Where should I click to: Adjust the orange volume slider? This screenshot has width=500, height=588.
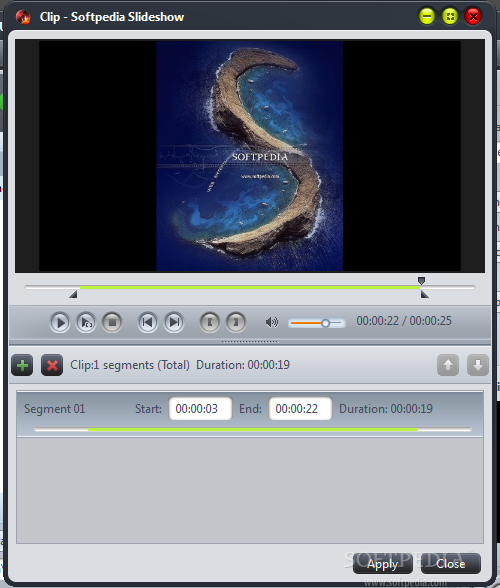tap(317, 323)
